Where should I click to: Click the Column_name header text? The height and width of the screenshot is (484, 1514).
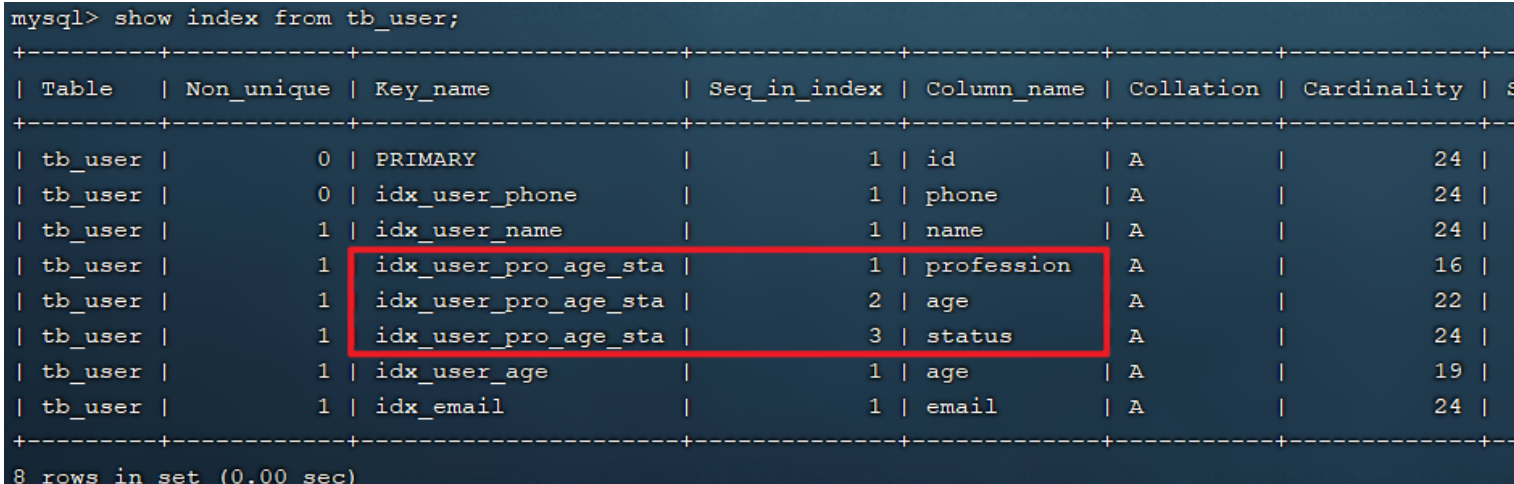(1004, 89)
